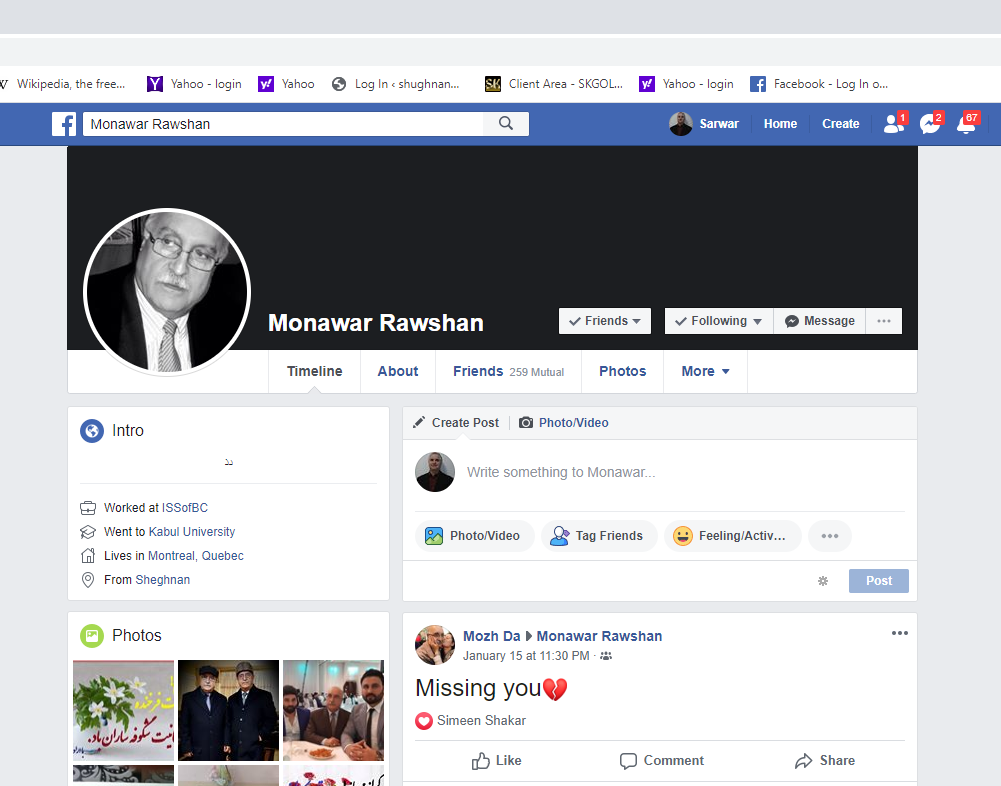Open the ISSofBC workplace link

click(x=184, y=508)
